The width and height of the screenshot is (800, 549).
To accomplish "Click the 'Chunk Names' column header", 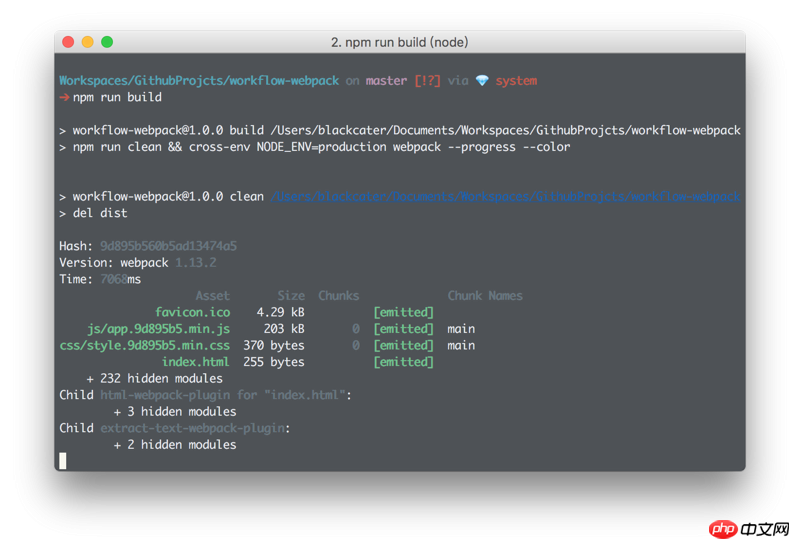I will (485, 296).
